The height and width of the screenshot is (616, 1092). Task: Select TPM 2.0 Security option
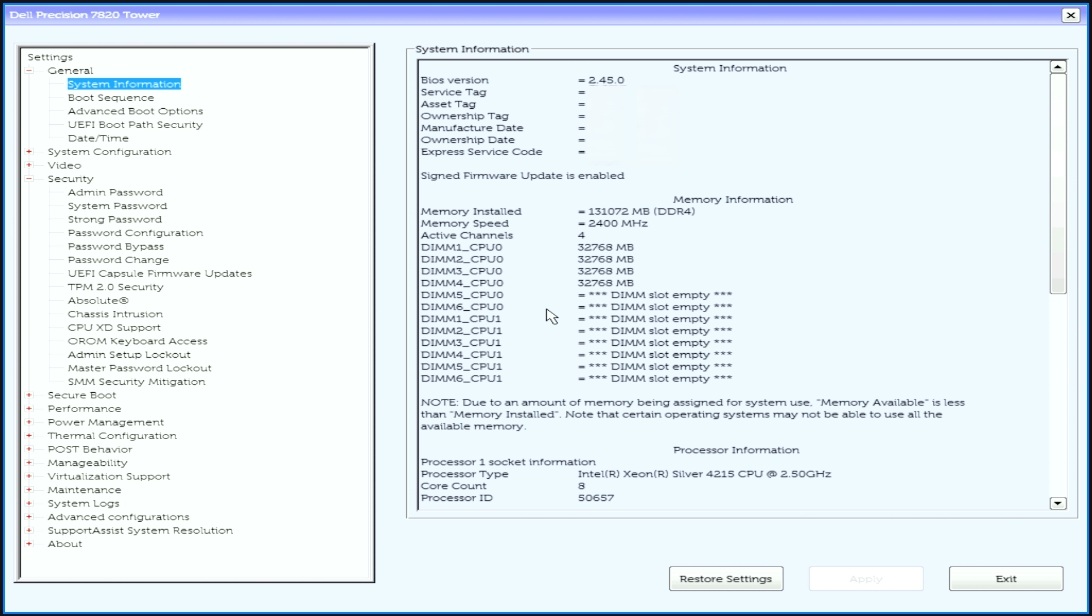coord(115,287)
